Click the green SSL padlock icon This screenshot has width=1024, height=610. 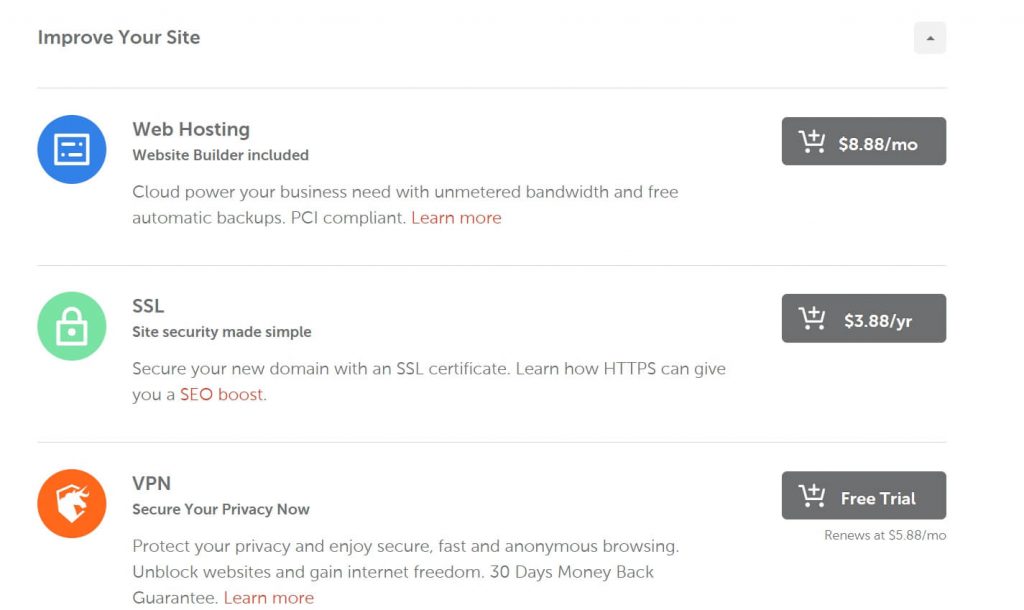(x=72, y=326)
